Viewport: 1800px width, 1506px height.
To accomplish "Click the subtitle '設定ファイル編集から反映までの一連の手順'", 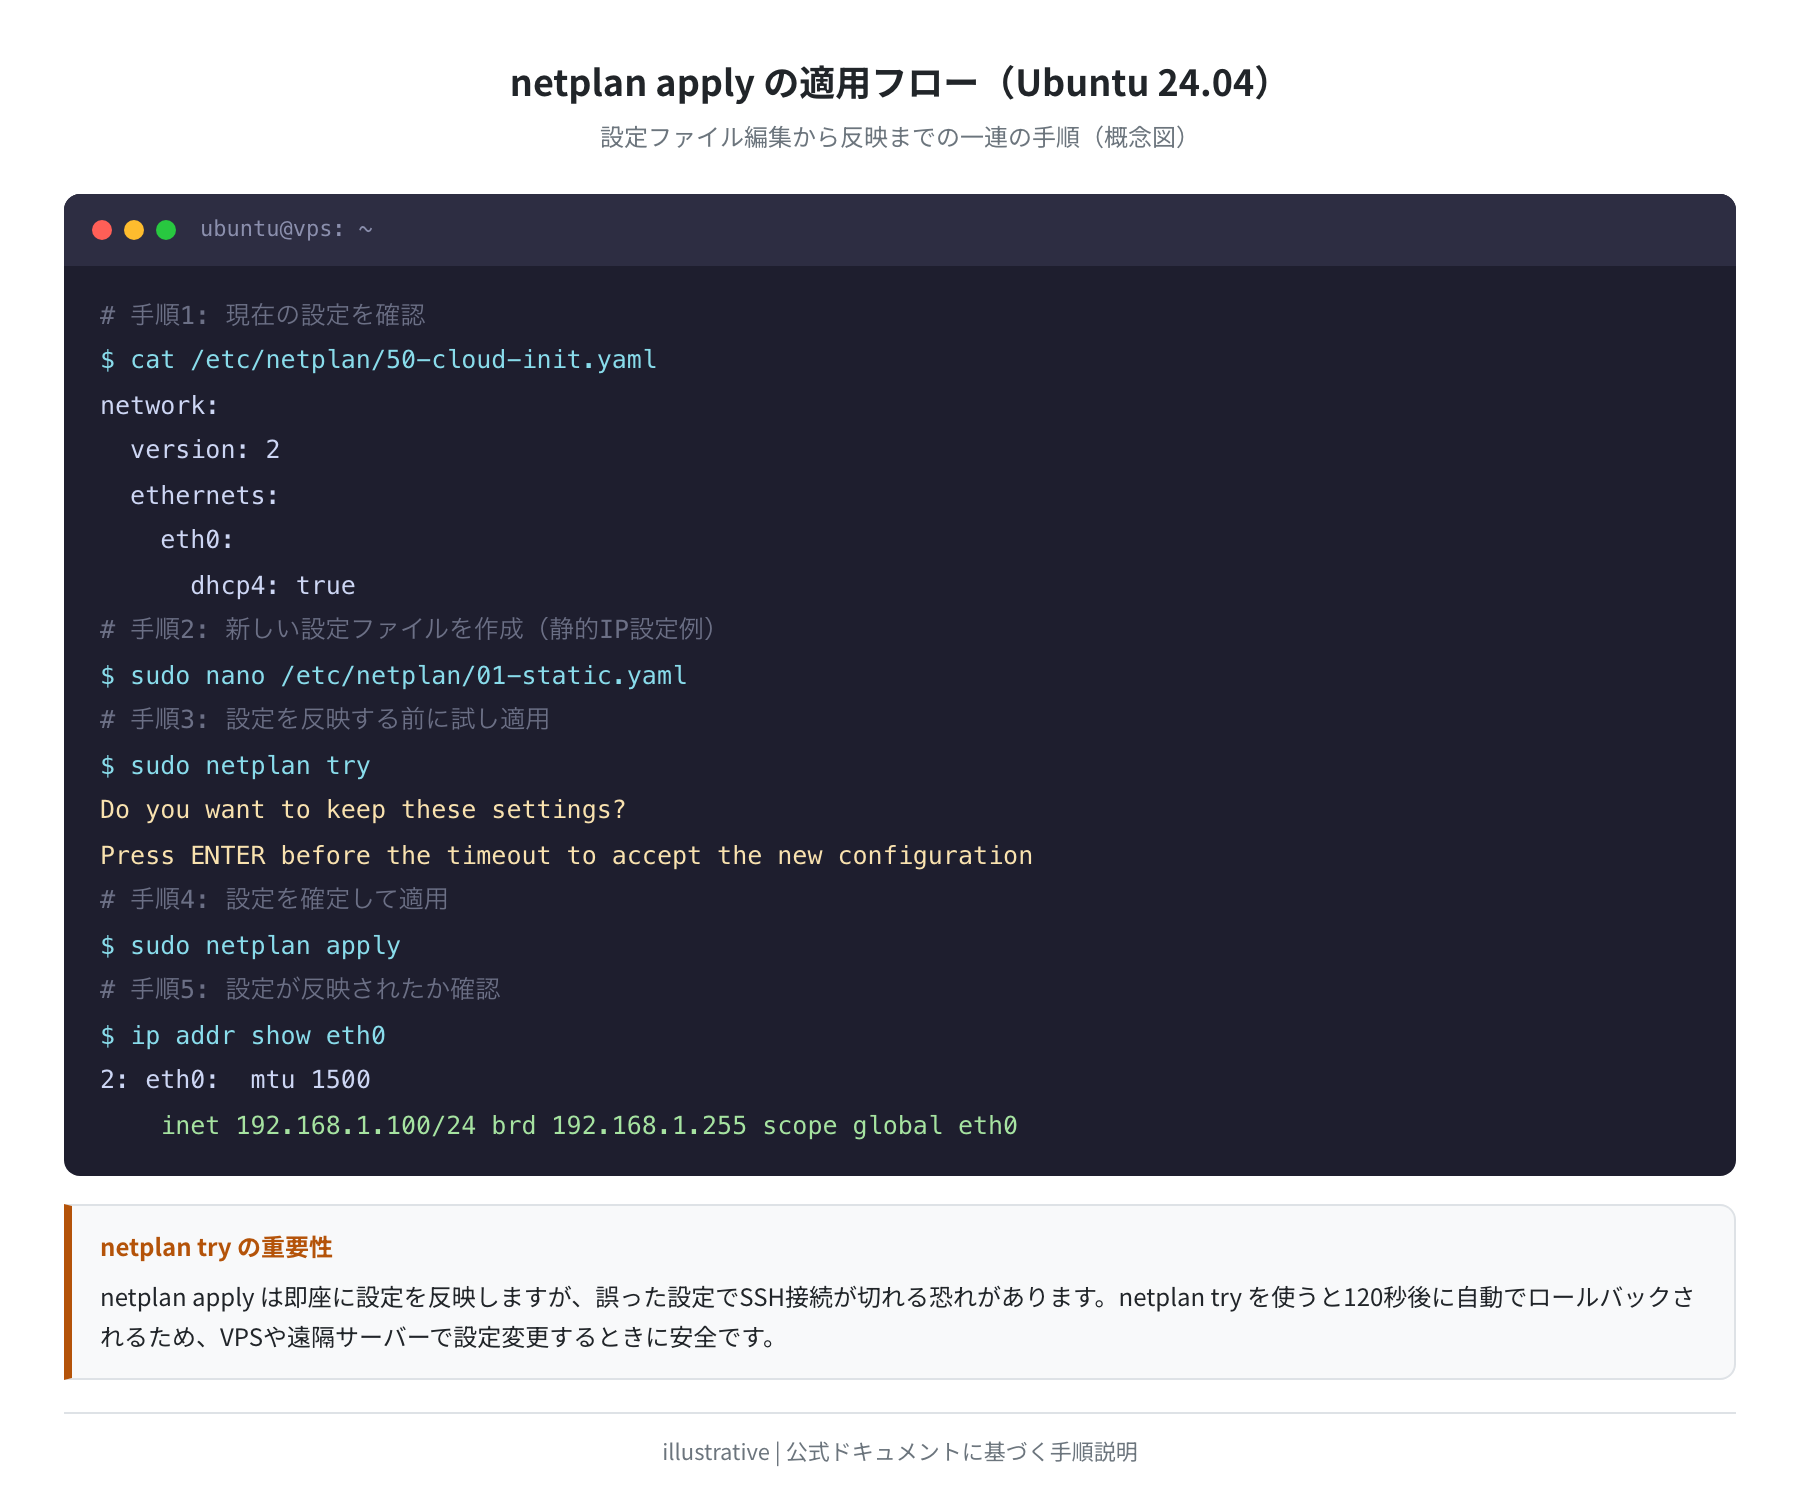I will click(x=840, y=137).
